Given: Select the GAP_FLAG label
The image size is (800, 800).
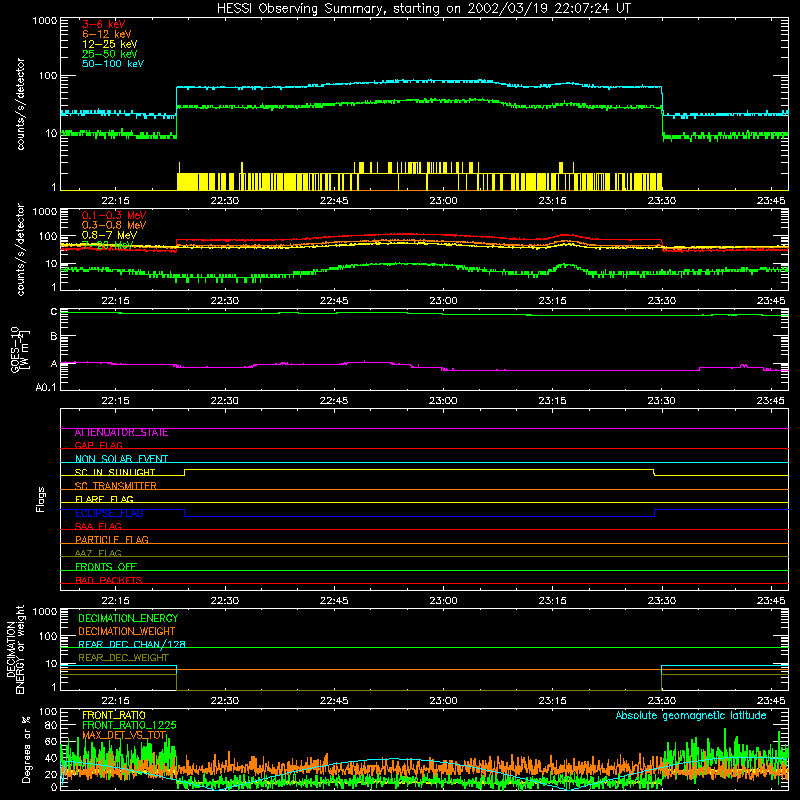Looking at the screenshot, I should pyautogui.click(x=98, y=445).
